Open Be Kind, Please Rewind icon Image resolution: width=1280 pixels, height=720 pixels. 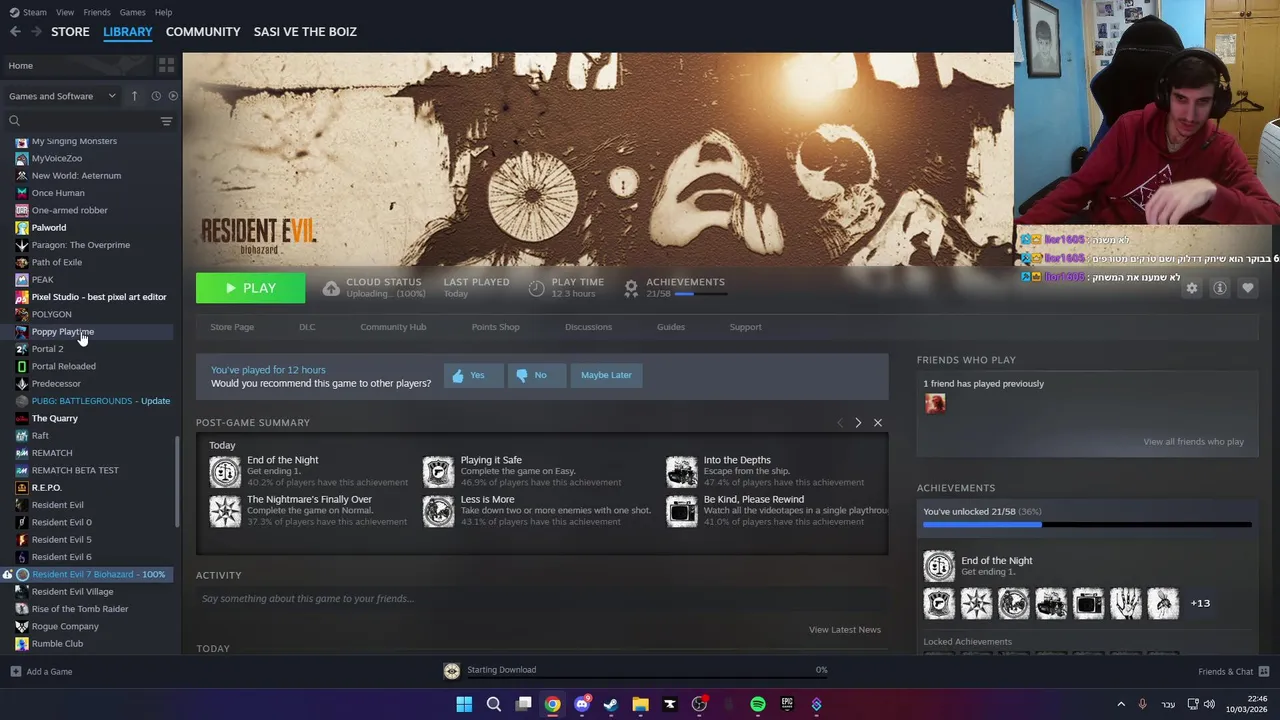tap(682, 511)
